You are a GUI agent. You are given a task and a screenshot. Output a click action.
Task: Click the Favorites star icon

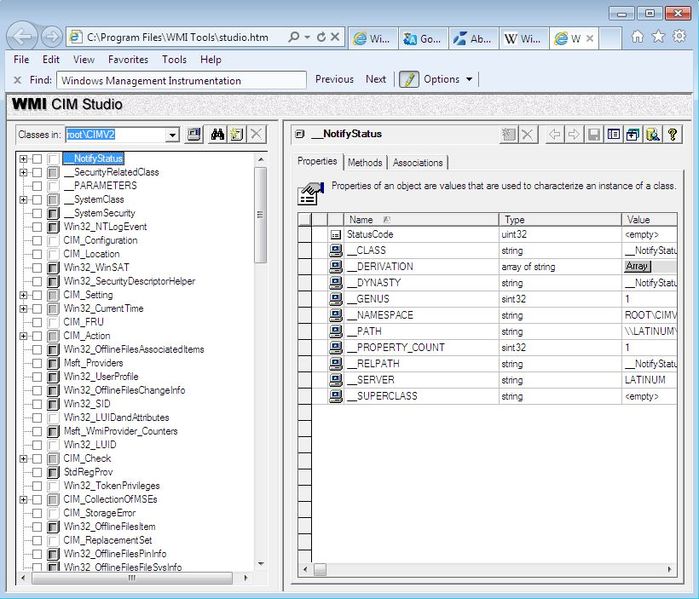[x=658, y=36]
